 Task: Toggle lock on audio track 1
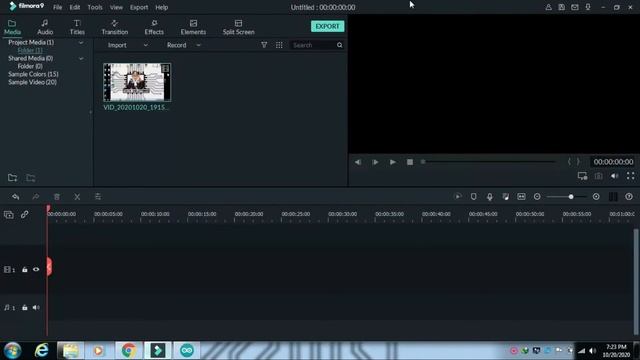tap(24, 307)
